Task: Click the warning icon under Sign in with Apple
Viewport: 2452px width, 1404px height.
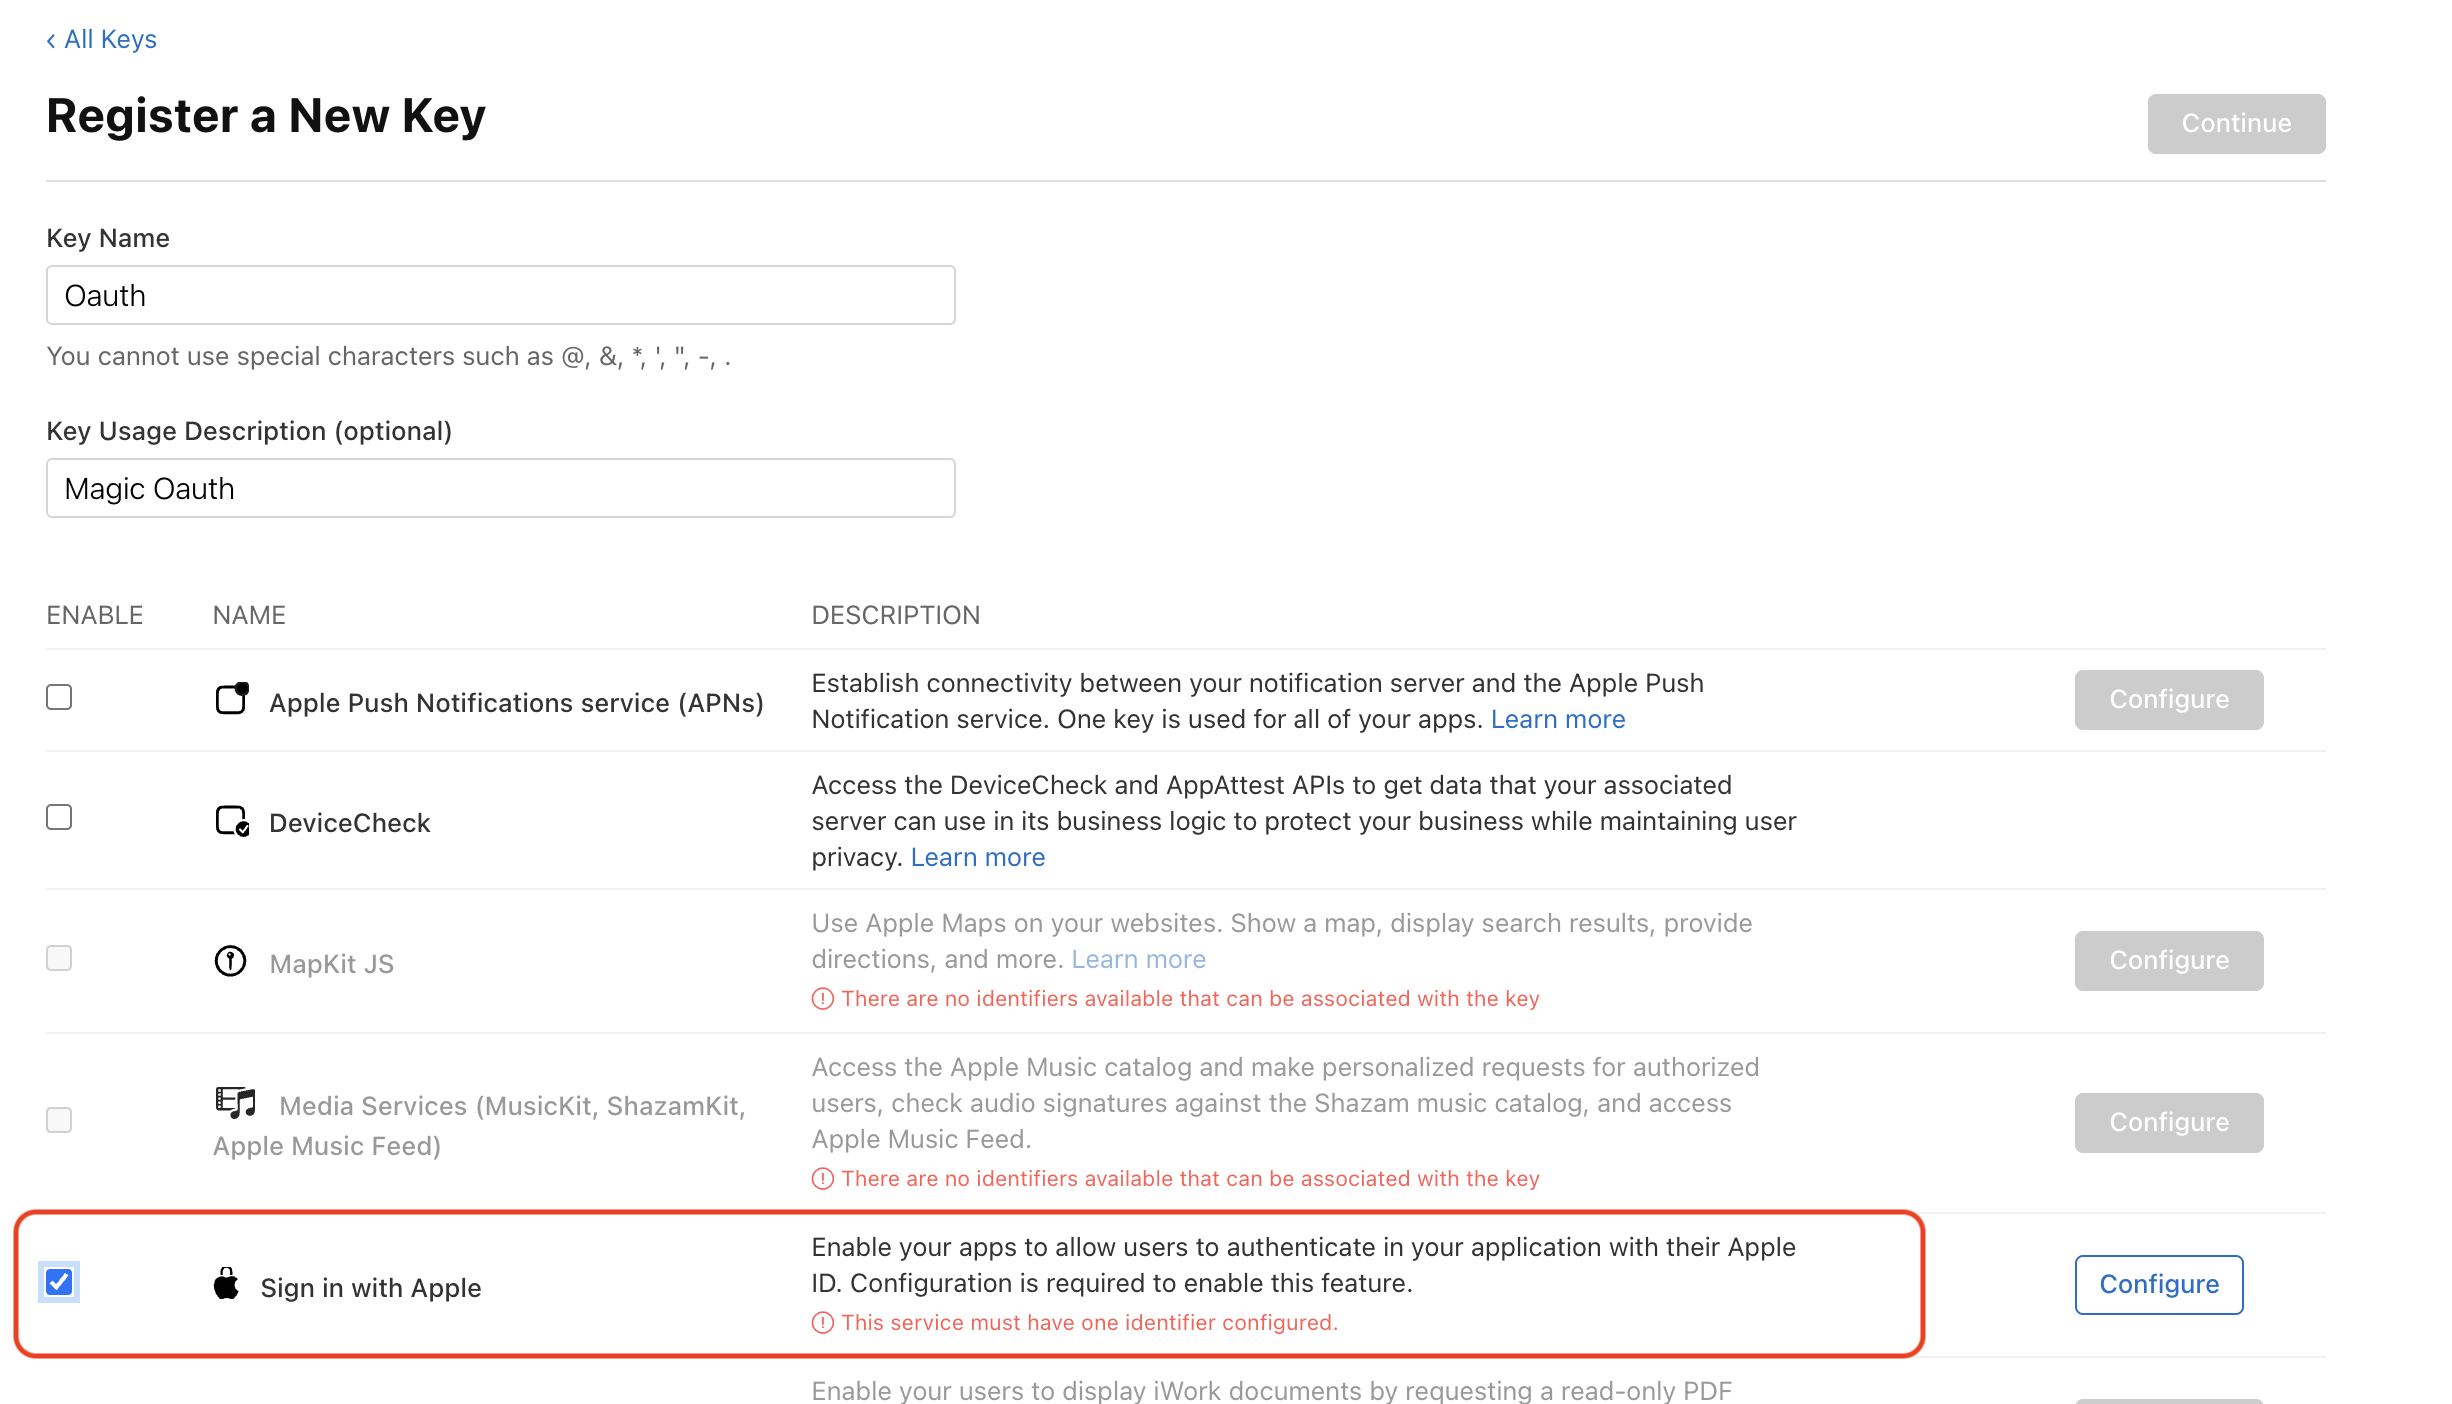Action: click(822, 1321)
